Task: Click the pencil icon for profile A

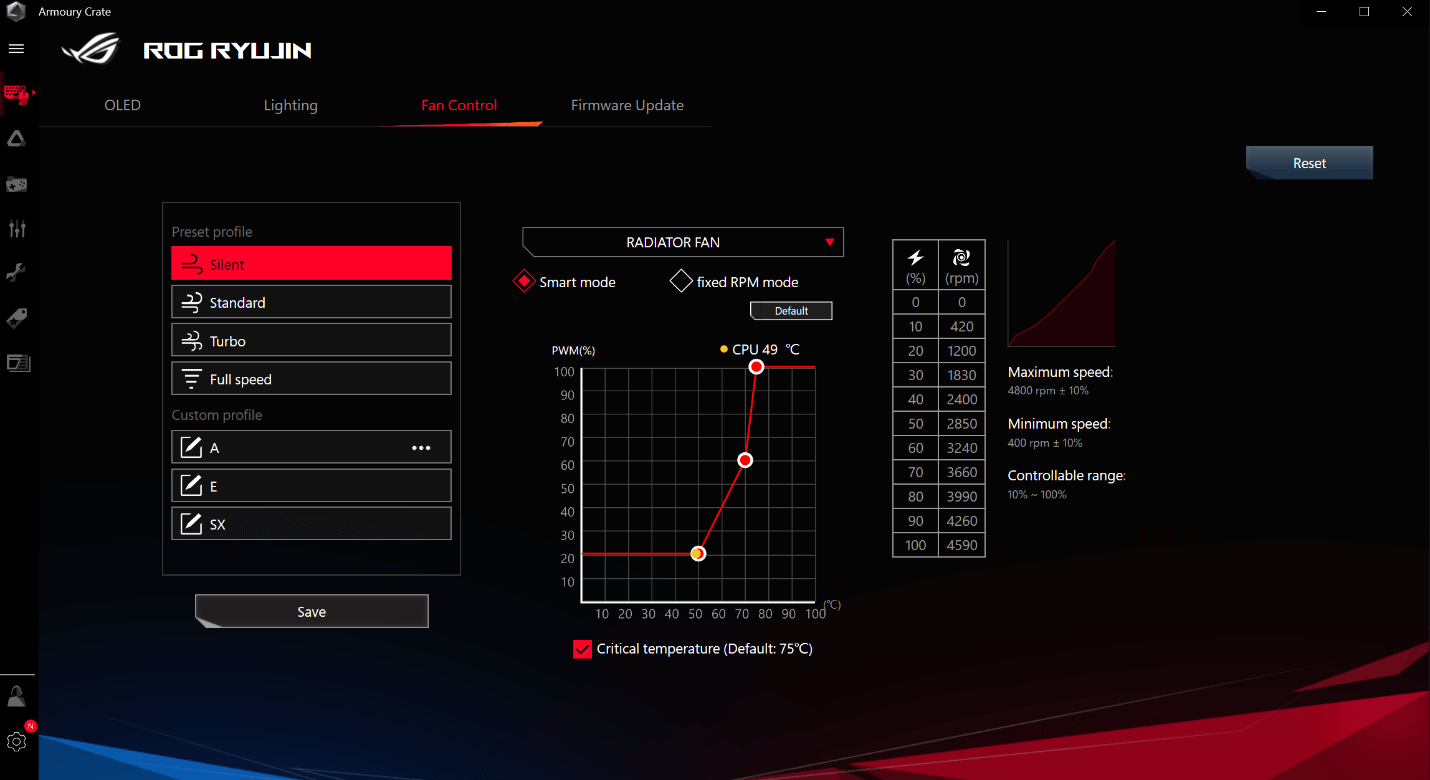Action: (x=191, y=448)
